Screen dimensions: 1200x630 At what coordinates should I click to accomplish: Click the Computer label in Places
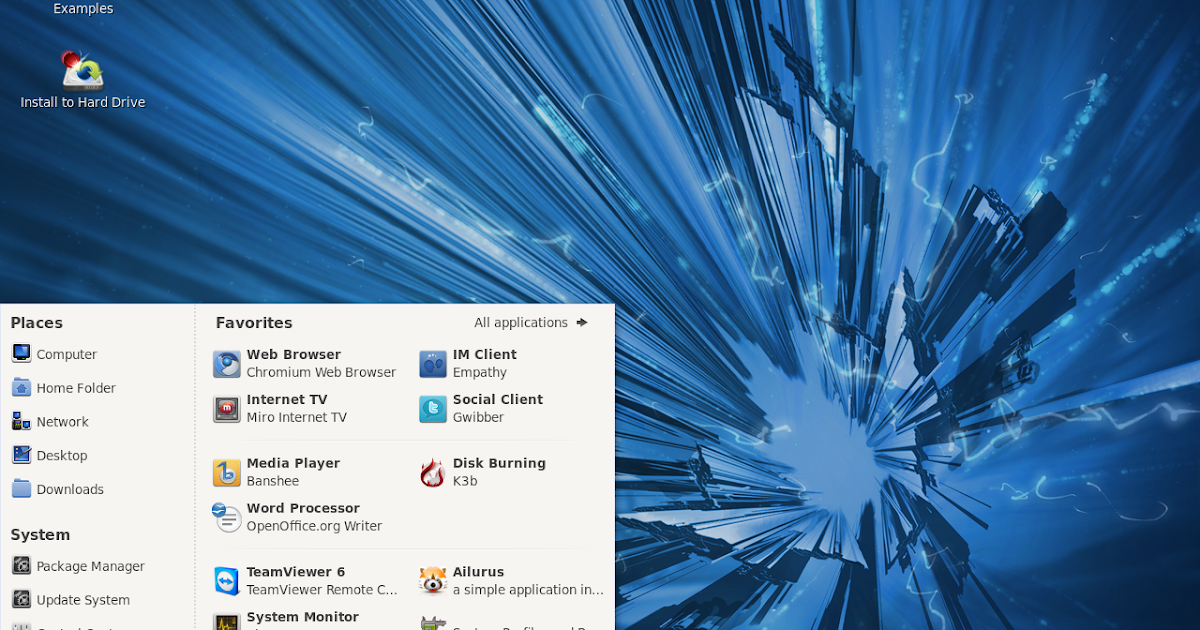pyautogui.click(x=67, y=354)
